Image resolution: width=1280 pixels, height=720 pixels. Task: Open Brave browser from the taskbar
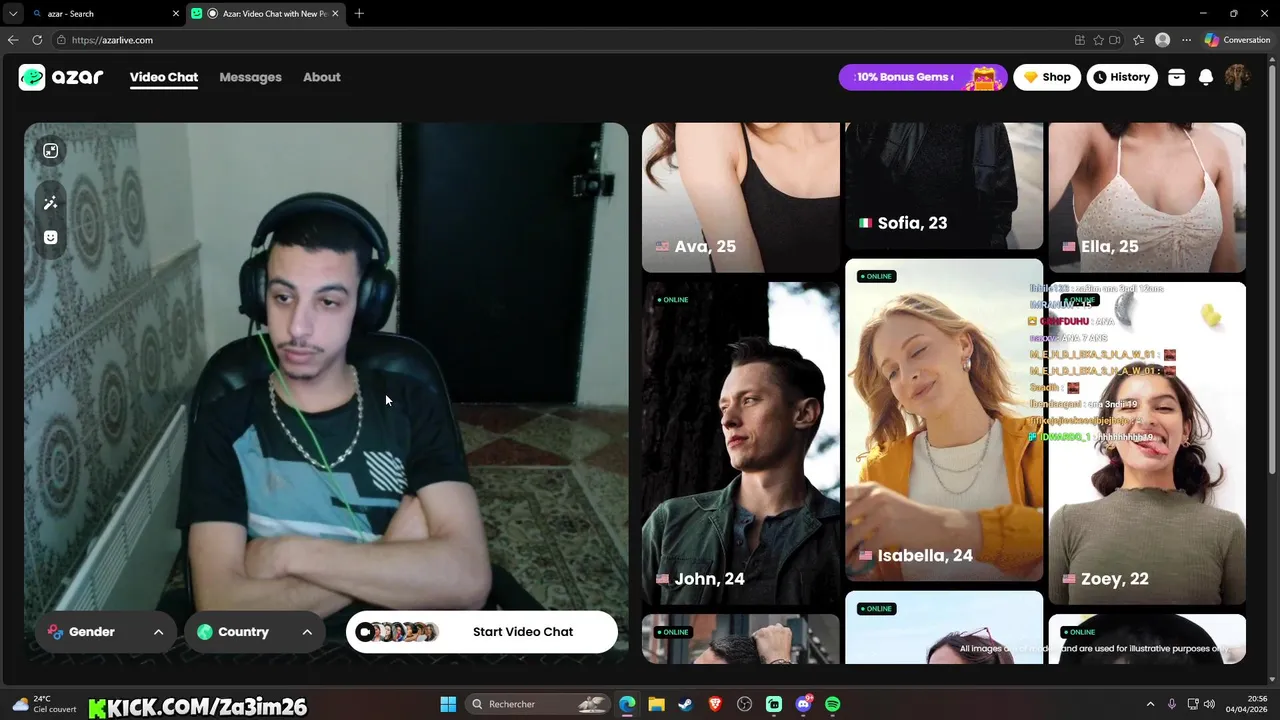715,704
